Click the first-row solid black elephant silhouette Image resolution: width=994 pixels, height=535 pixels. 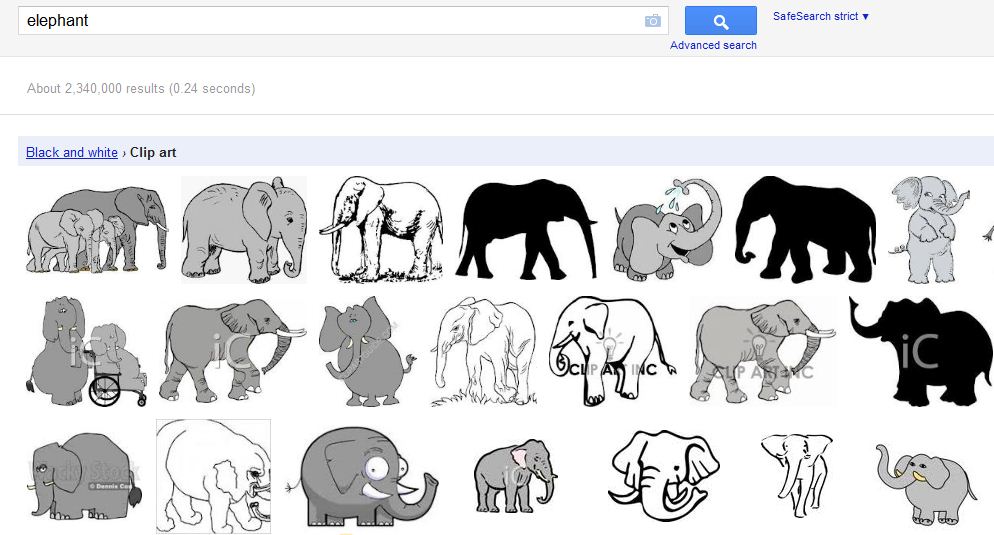[x=527, y=228]
